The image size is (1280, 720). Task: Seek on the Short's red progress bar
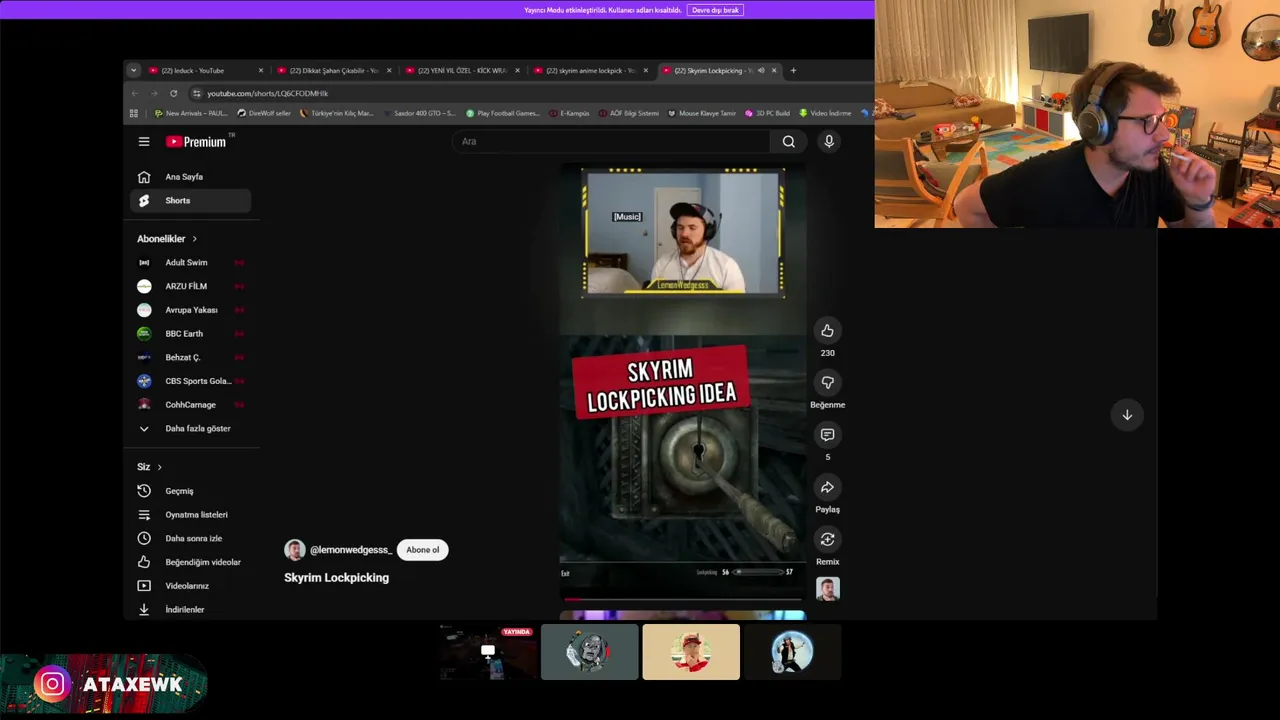(x=682, y=599)
